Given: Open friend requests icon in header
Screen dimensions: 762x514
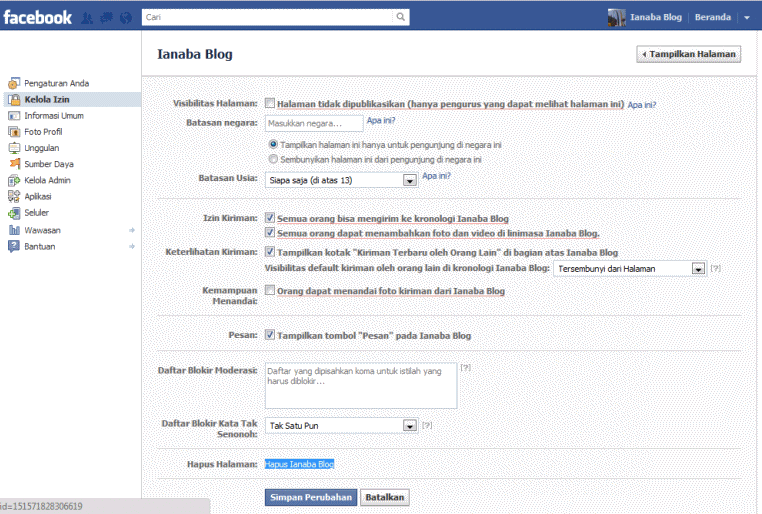Looking at the screenshot, I should coord(87,18).
